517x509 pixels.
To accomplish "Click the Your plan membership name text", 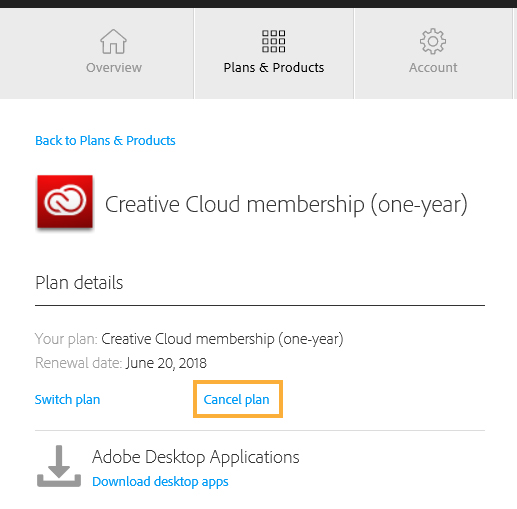I will click(x=222, y=339).
